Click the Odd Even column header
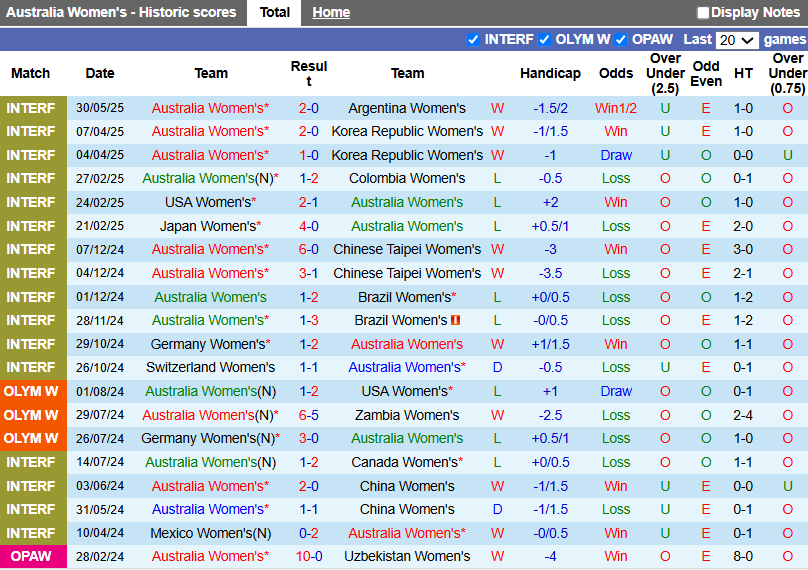 point(706,73)
